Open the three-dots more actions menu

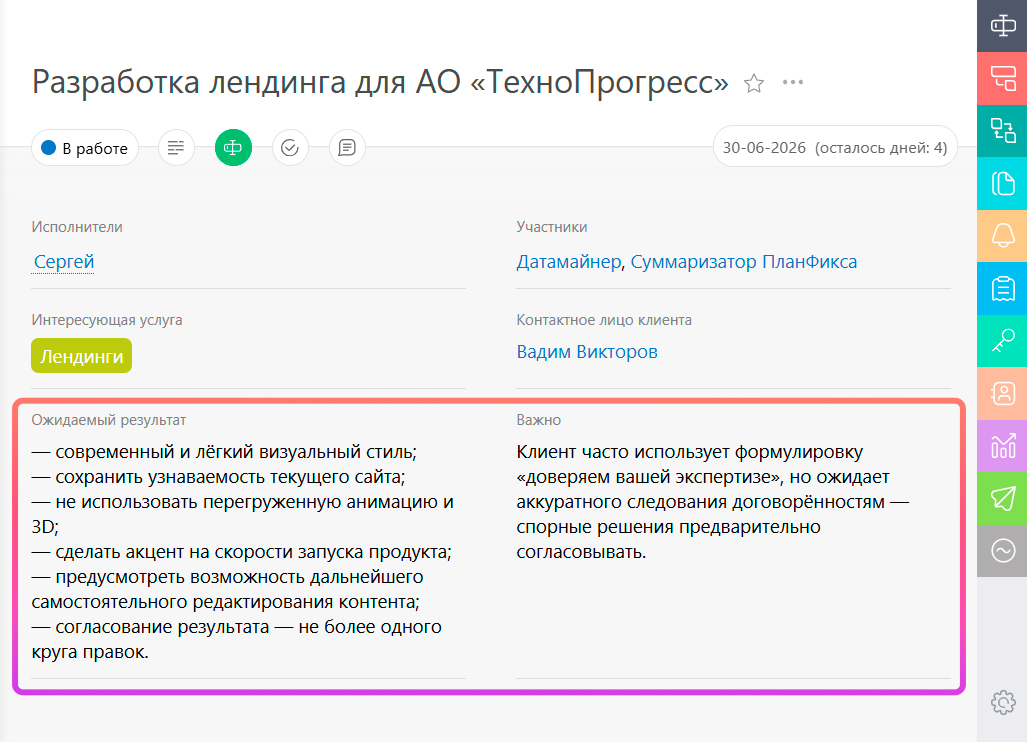pos(793,83)
